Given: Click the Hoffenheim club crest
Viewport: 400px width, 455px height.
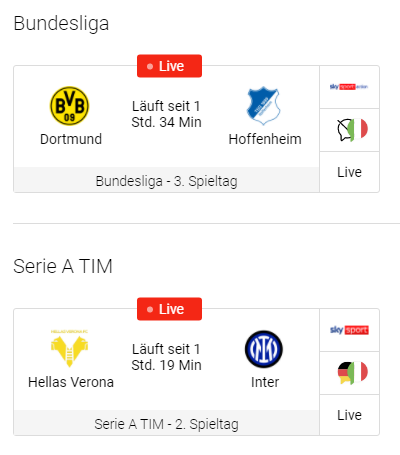Looking at the screenshot, I should tap(263, 105).
